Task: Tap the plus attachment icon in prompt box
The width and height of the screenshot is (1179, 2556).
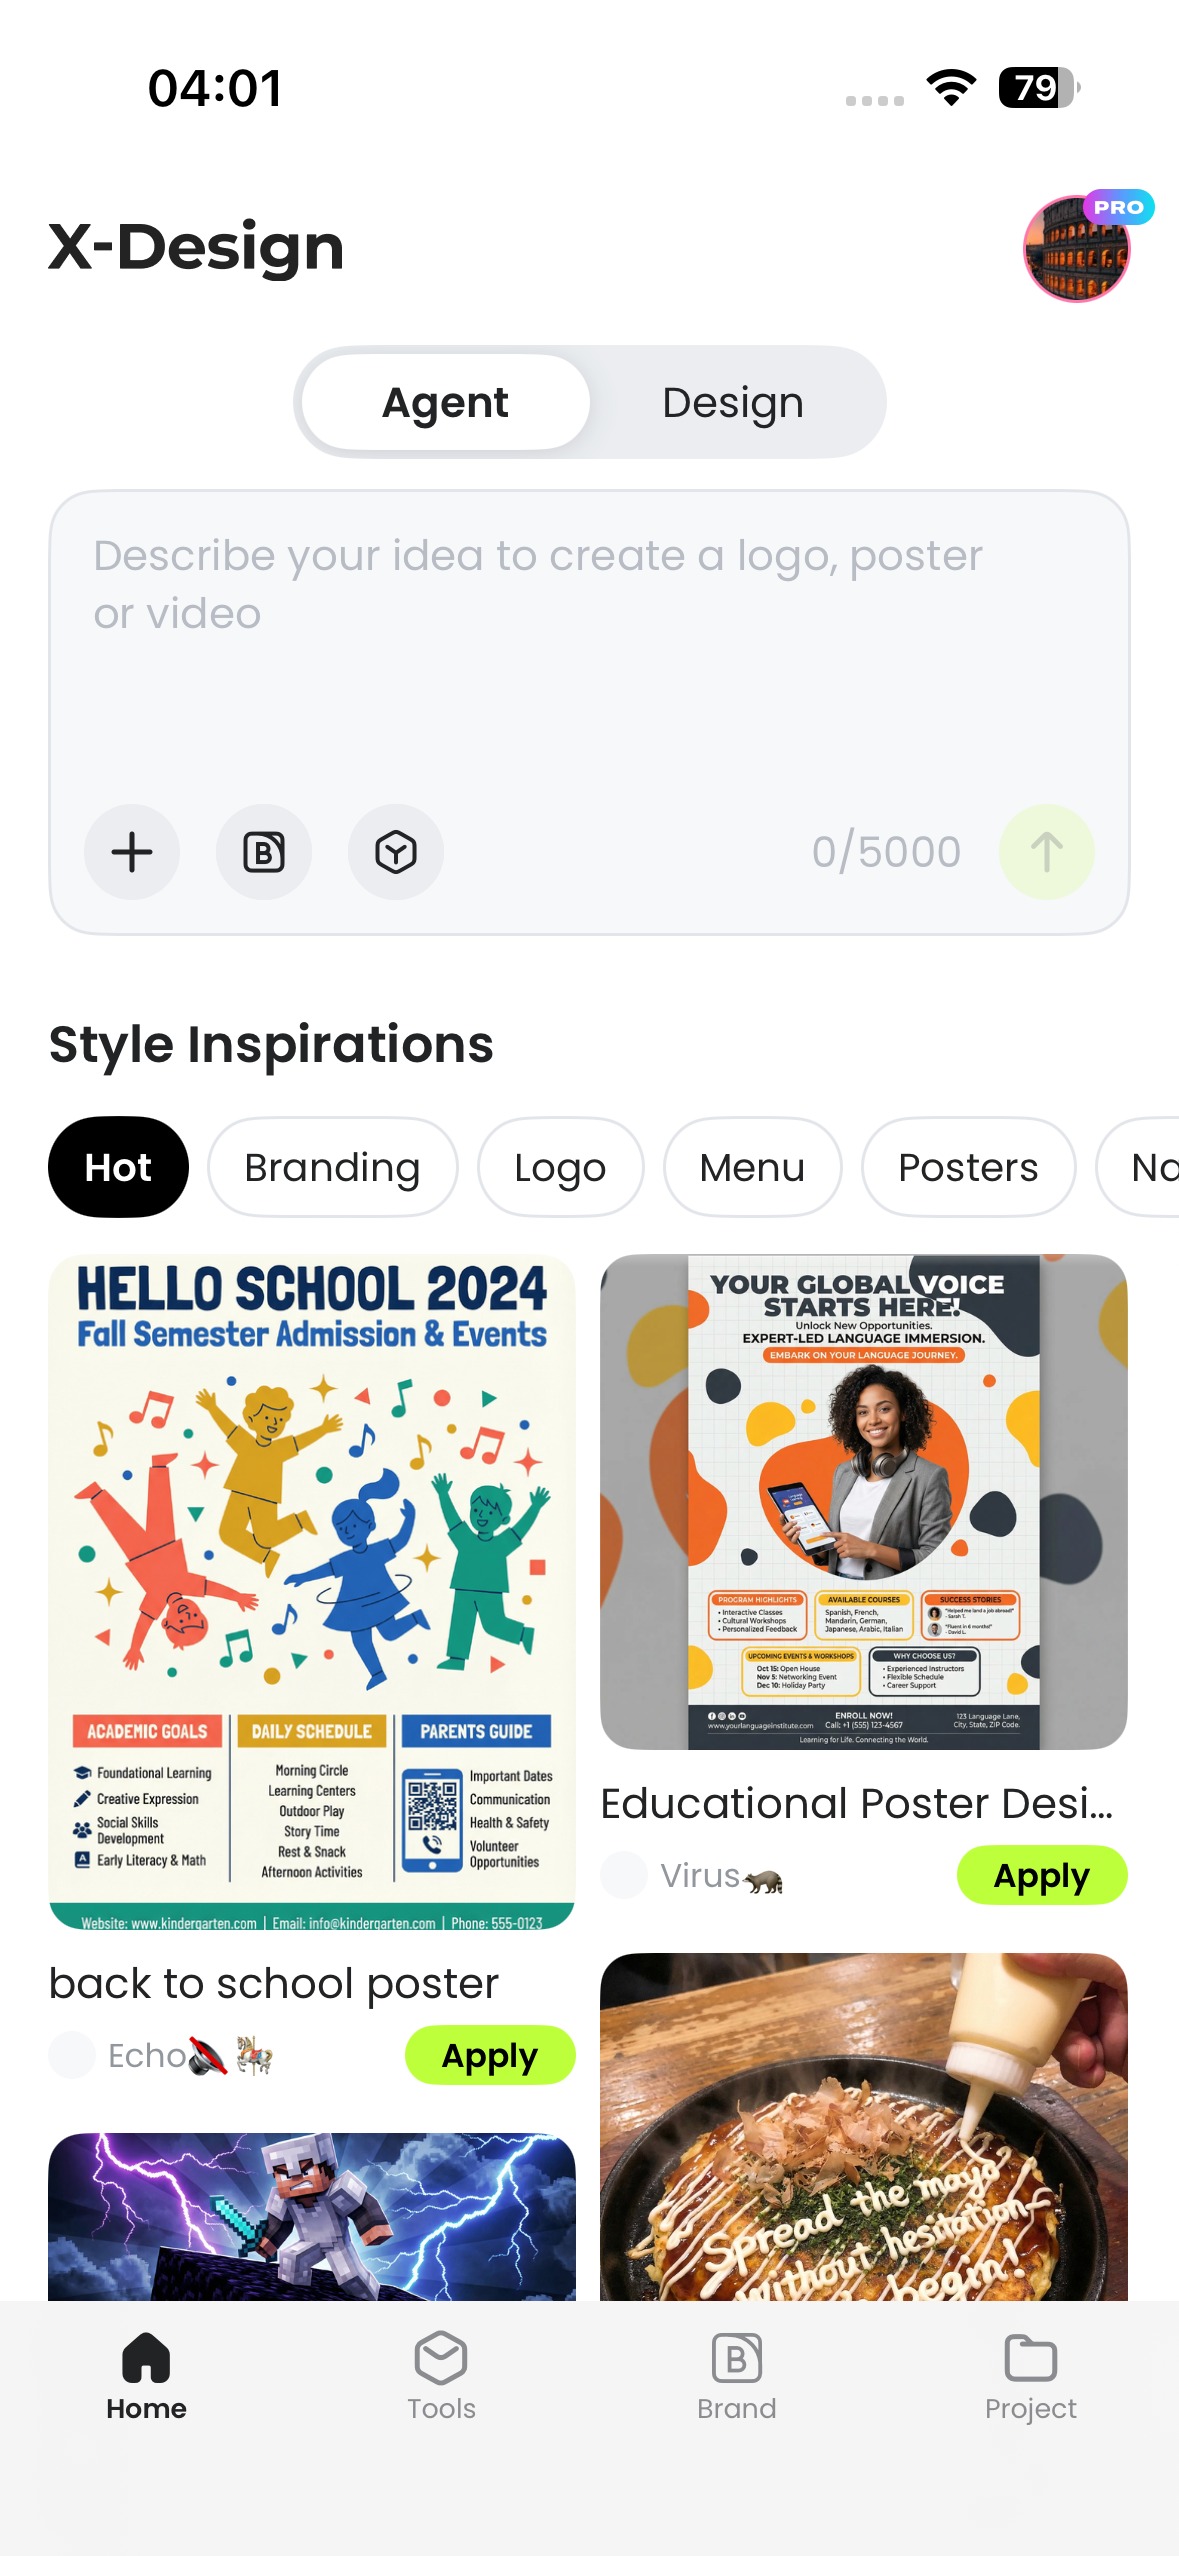Action: pyautogui.click(x=132, y=852)
